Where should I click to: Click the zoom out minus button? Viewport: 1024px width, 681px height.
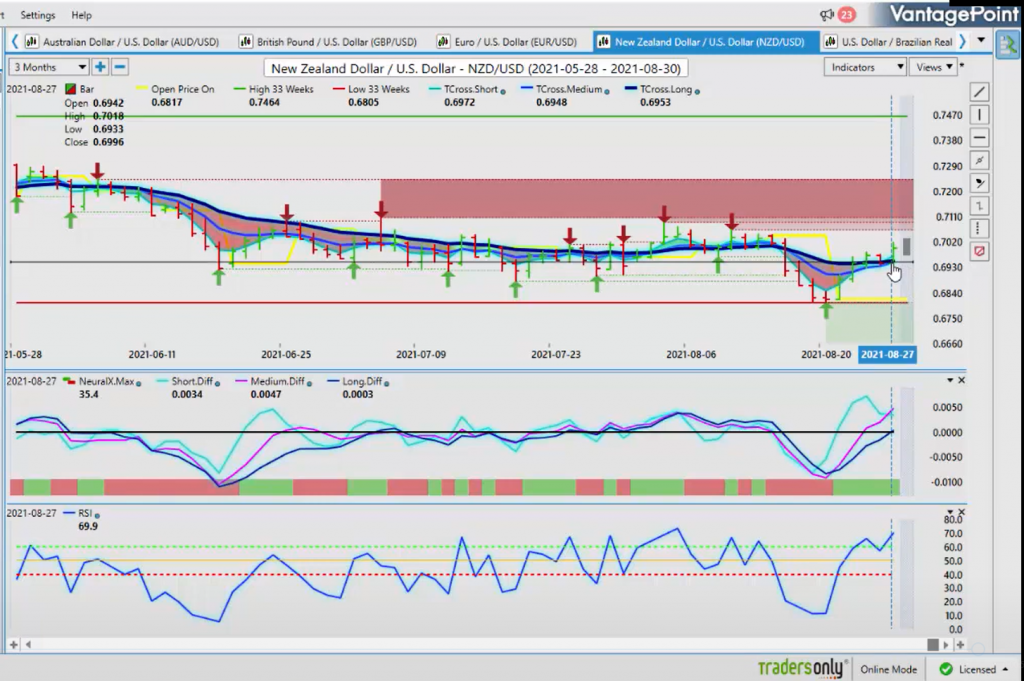click(x=120, y=67)
